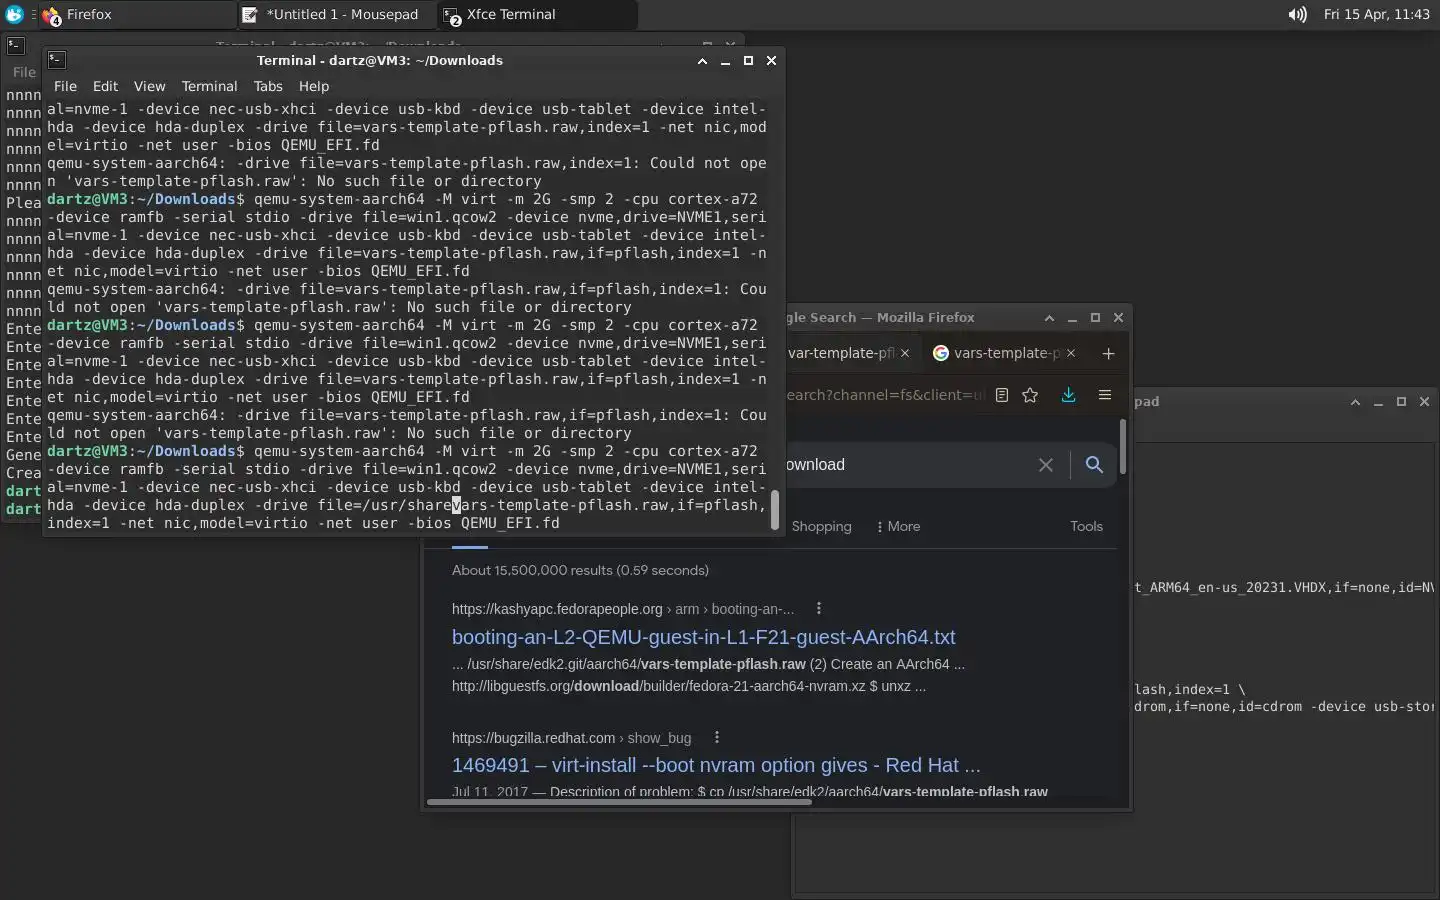The width and height of the screenshot is (1440, 900).
Task: Click Mousepad text line 'lash,index=1 \'
Action: click(x=1190, y=689)
